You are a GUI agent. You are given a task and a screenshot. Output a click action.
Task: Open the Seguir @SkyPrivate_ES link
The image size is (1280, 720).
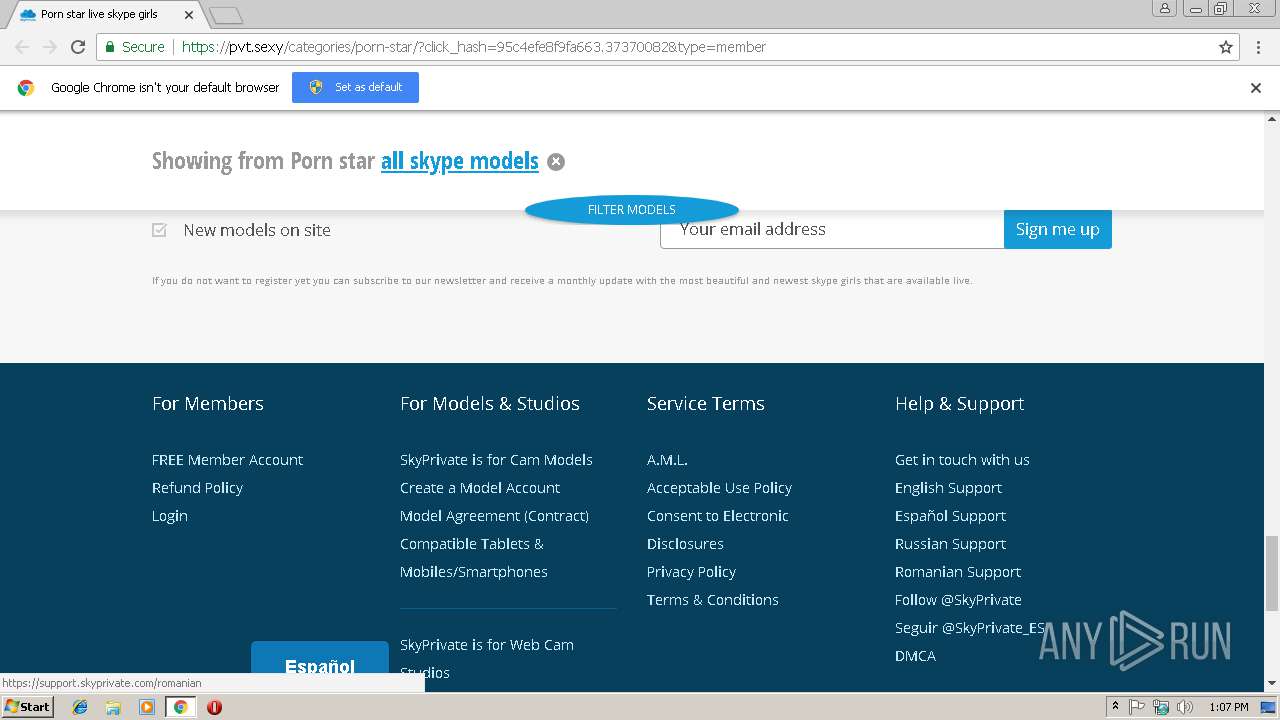coord(970,628)
